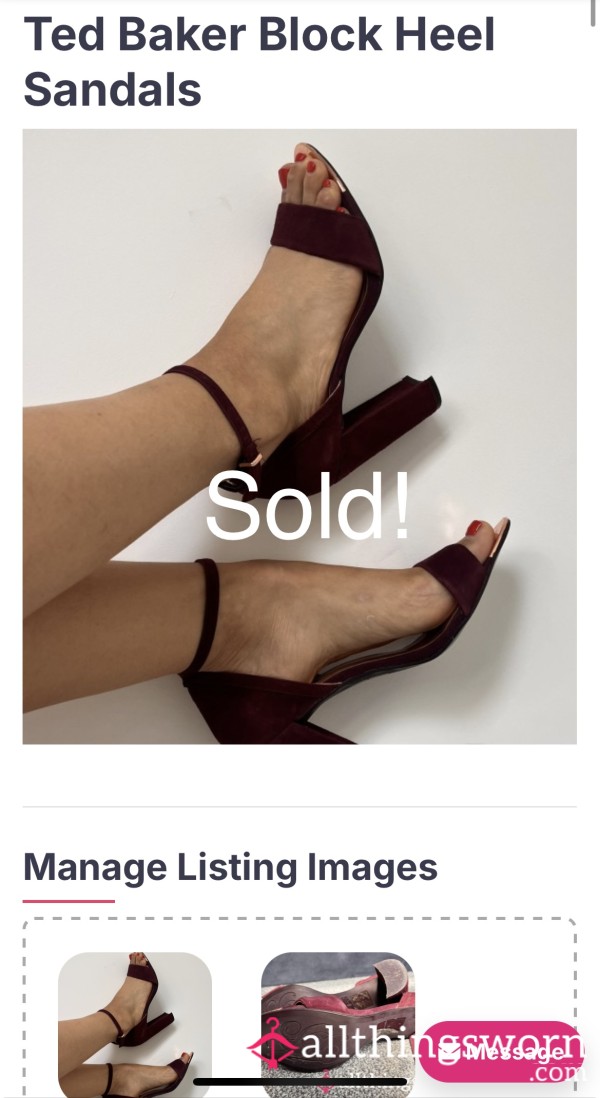Click the .com text of the watermark
The width and height of the screenshot is (600, 1098).
[x=559, y=1072]
